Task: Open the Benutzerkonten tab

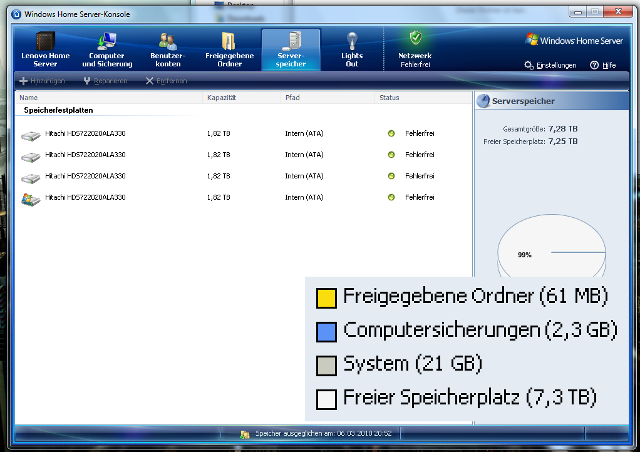Action: coord(168,49)
